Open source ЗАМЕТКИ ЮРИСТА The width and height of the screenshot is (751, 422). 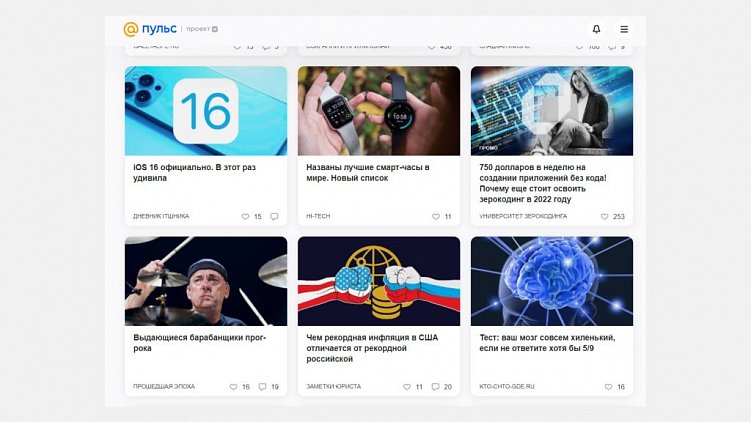pos(334,387)
